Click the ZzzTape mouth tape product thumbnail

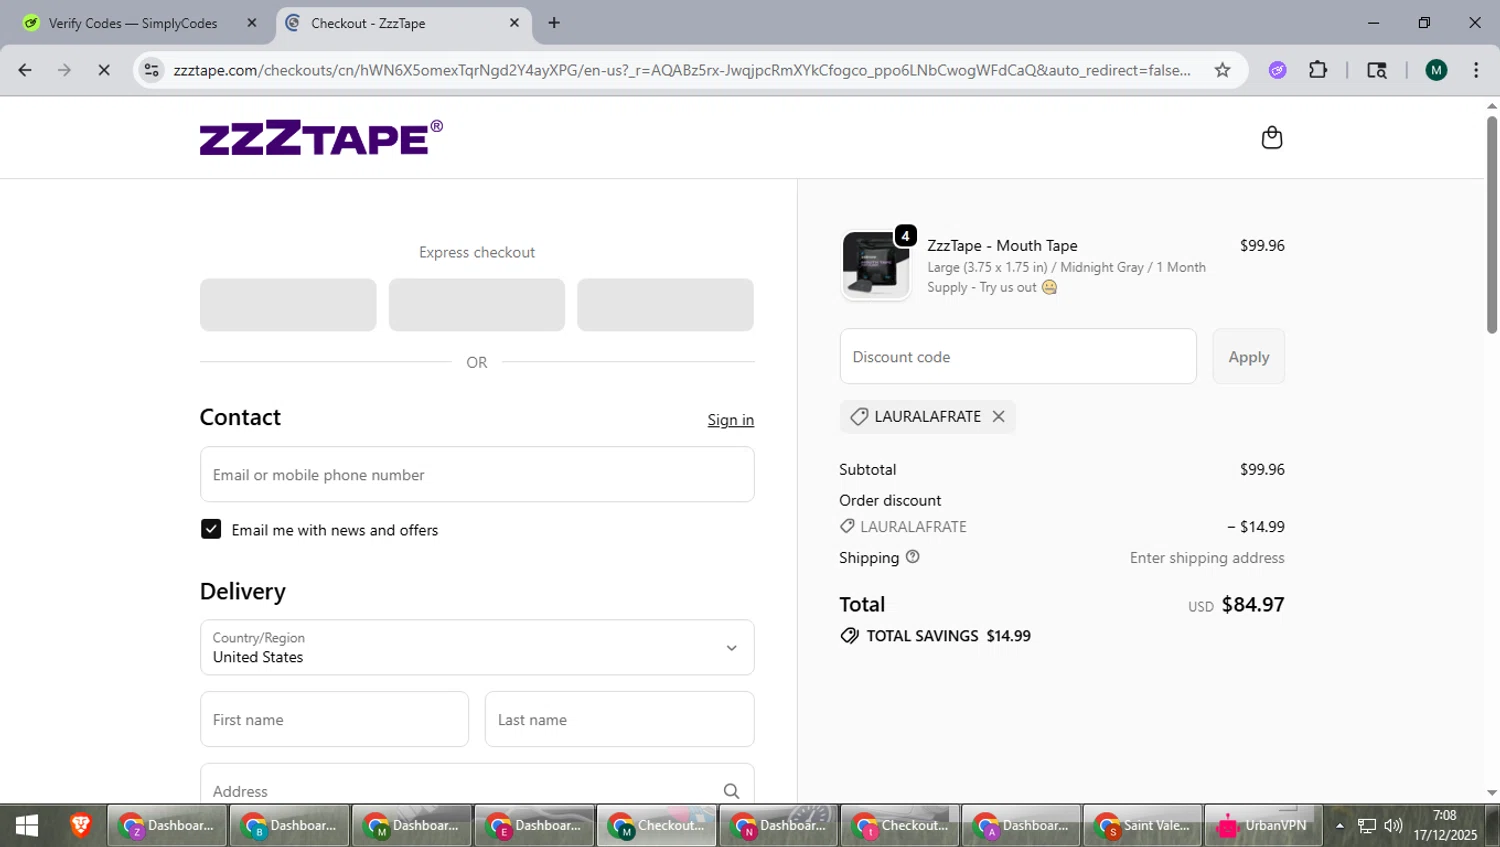[876, 265]
